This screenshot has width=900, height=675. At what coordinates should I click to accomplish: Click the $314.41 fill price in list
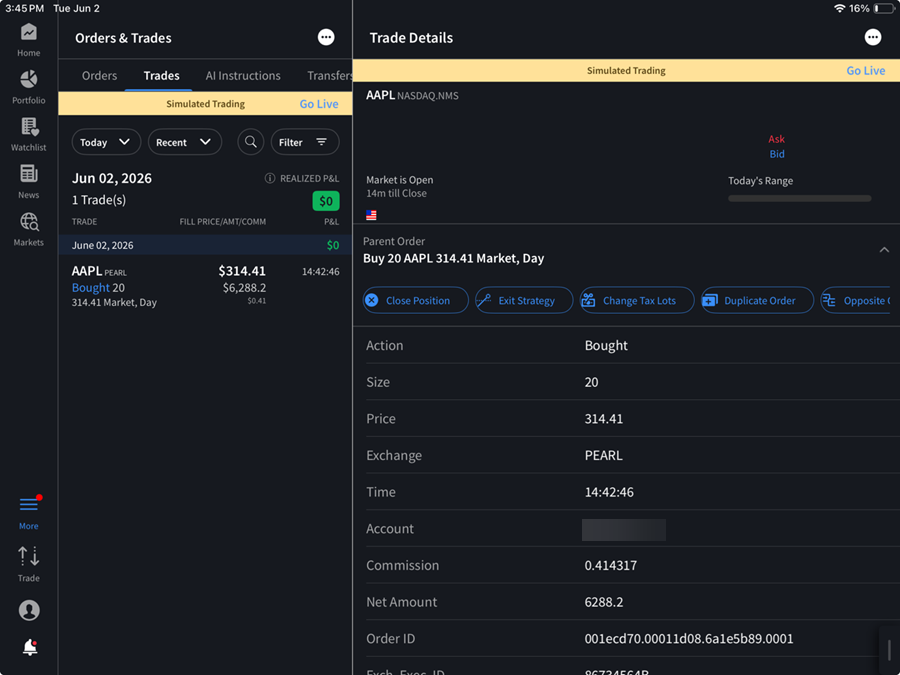coord(242,271)
